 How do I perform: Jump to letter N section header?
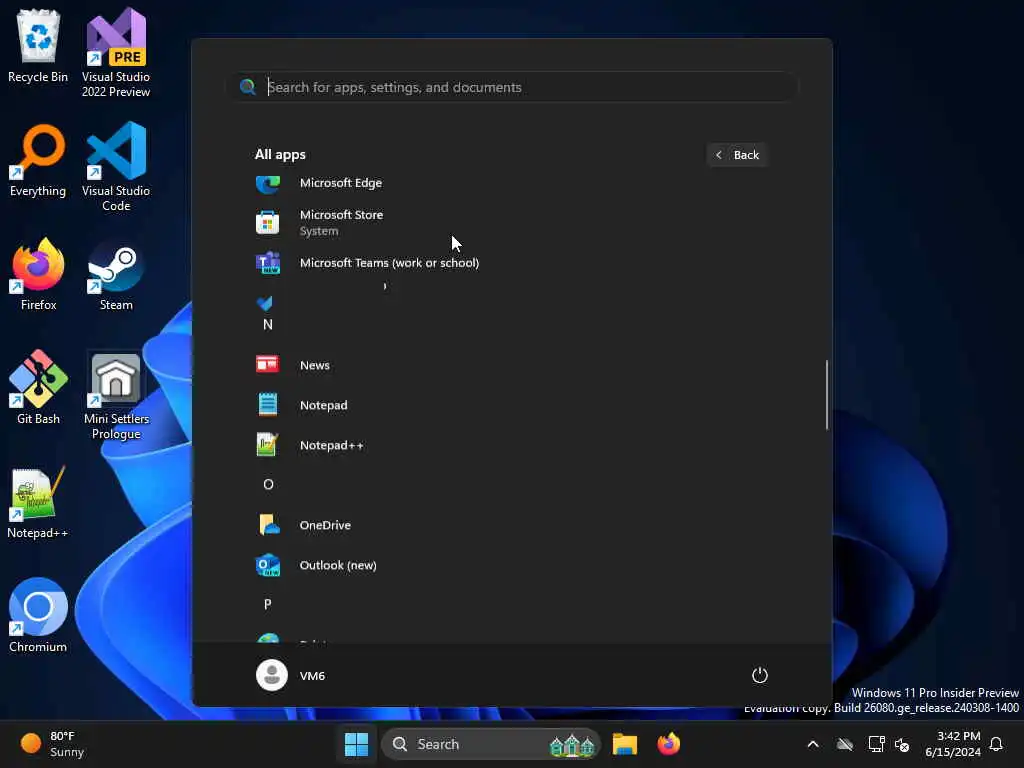click(268, 325)
